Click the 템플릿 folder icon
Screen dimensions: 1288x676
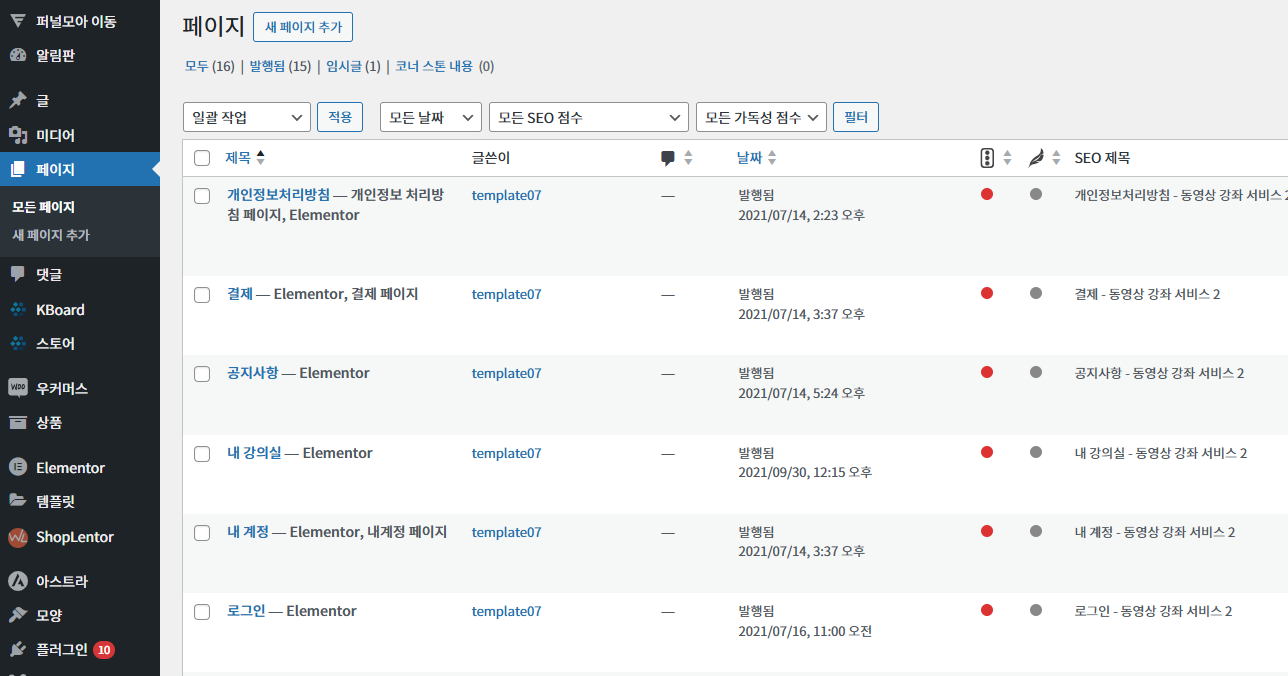coord(17,501)
